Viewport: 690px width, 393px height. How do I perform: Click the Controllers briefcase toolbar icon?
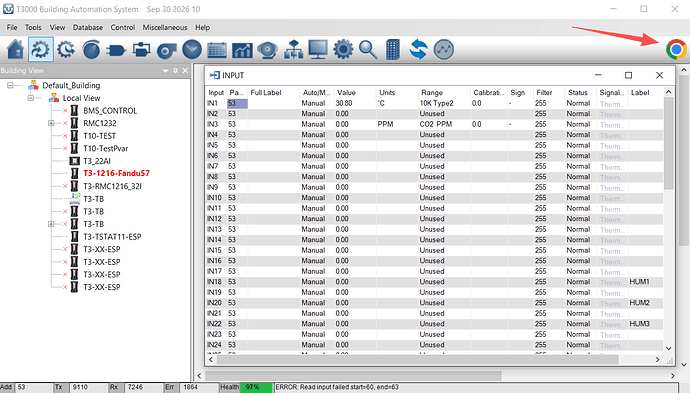click(141, 49)
